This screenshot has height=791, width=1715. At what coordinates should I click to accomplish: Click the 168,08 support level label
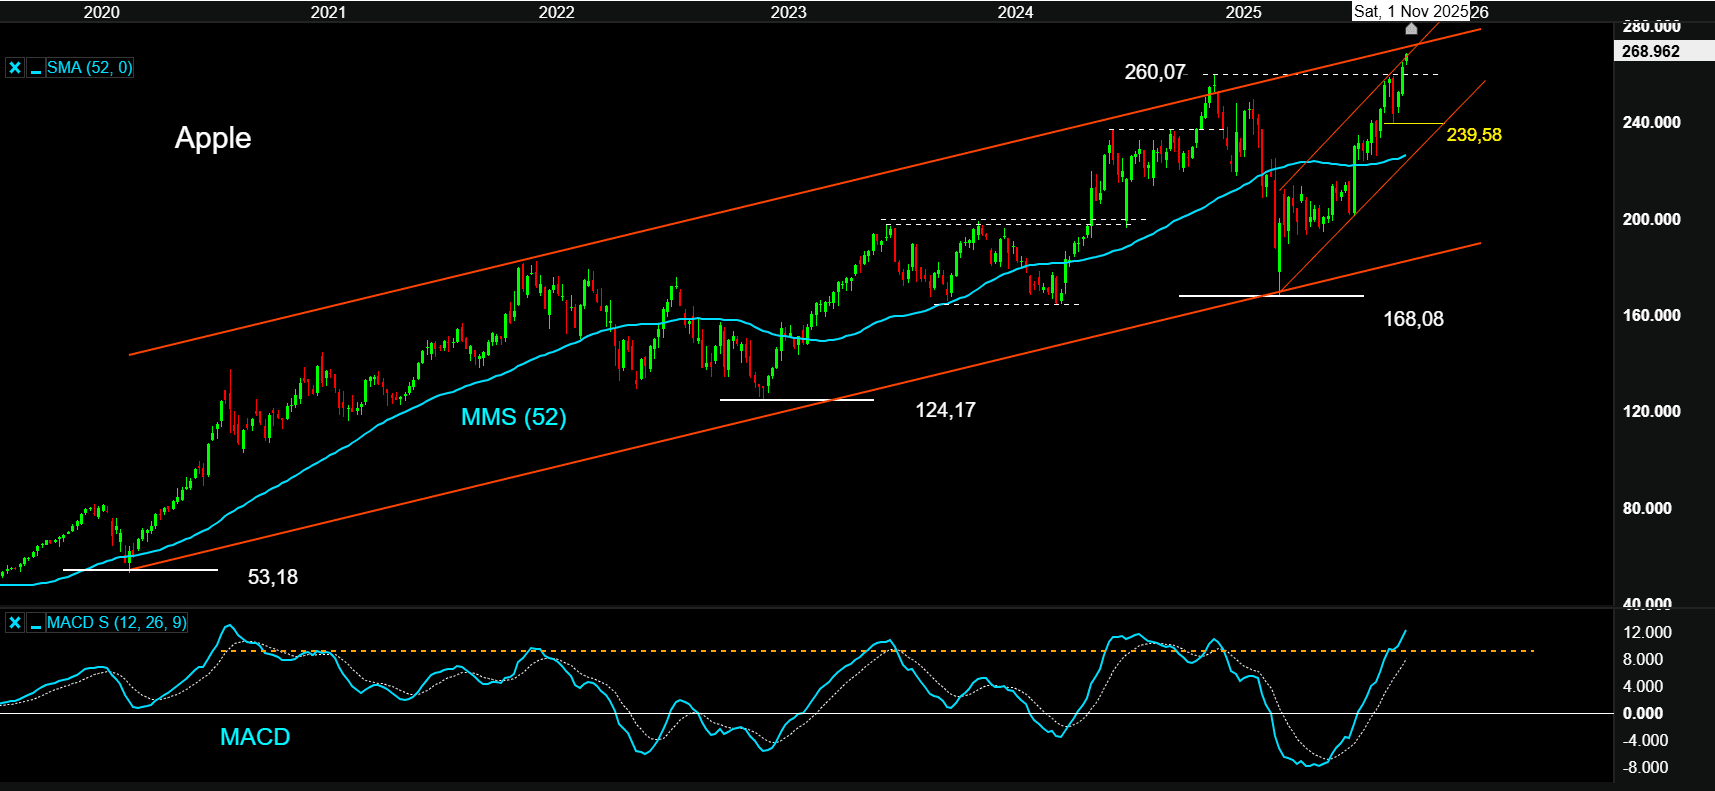(x=1412, y=319)
